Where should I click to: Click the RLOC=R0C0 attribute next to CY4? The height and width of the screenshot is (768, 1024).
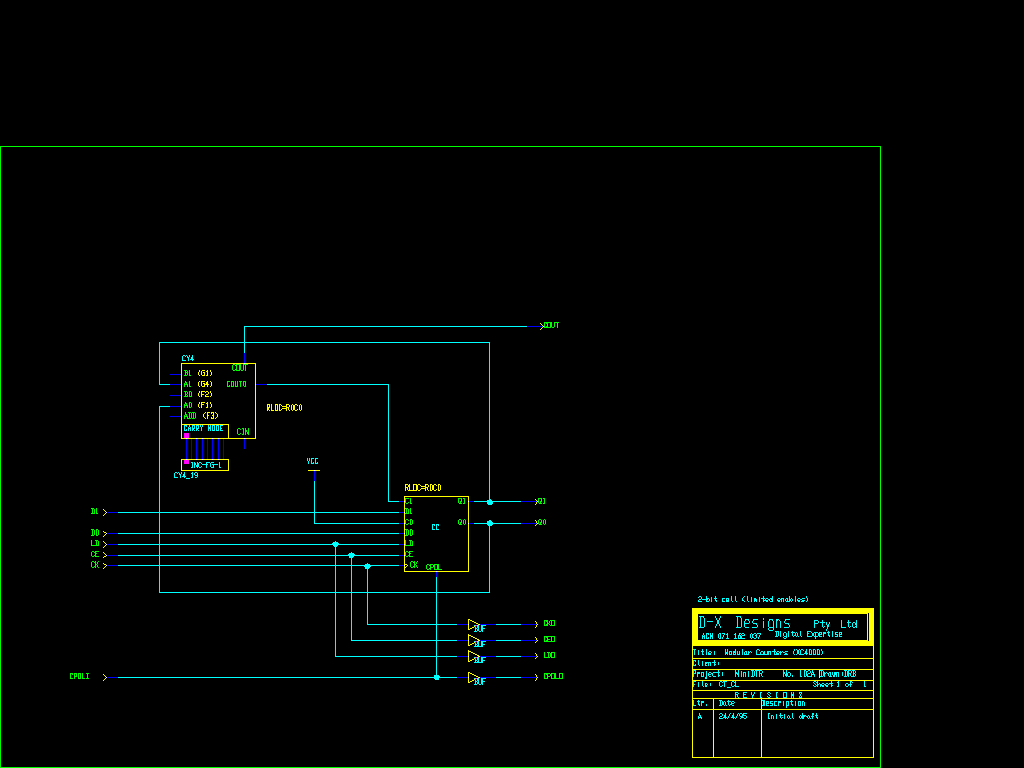click(284, 408)
